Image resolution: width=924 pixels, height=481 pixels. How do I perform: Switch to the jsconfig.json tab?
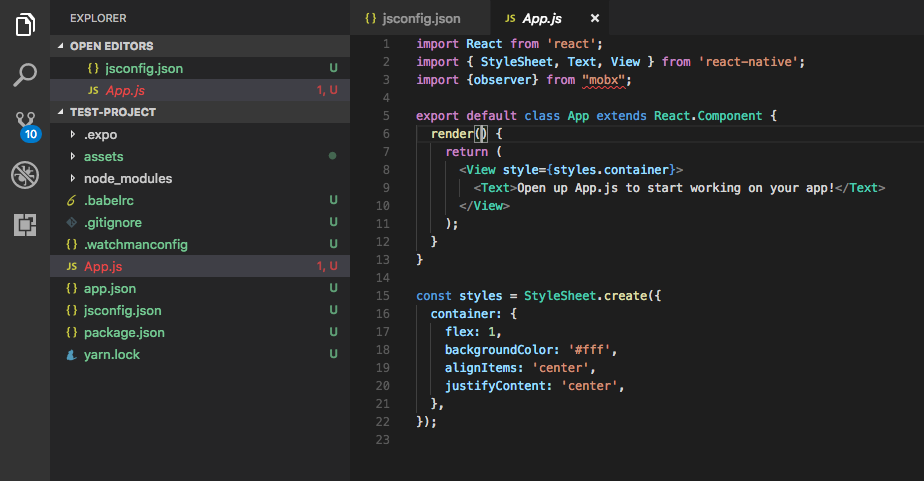pyautogui.click(x=420, y=18)
